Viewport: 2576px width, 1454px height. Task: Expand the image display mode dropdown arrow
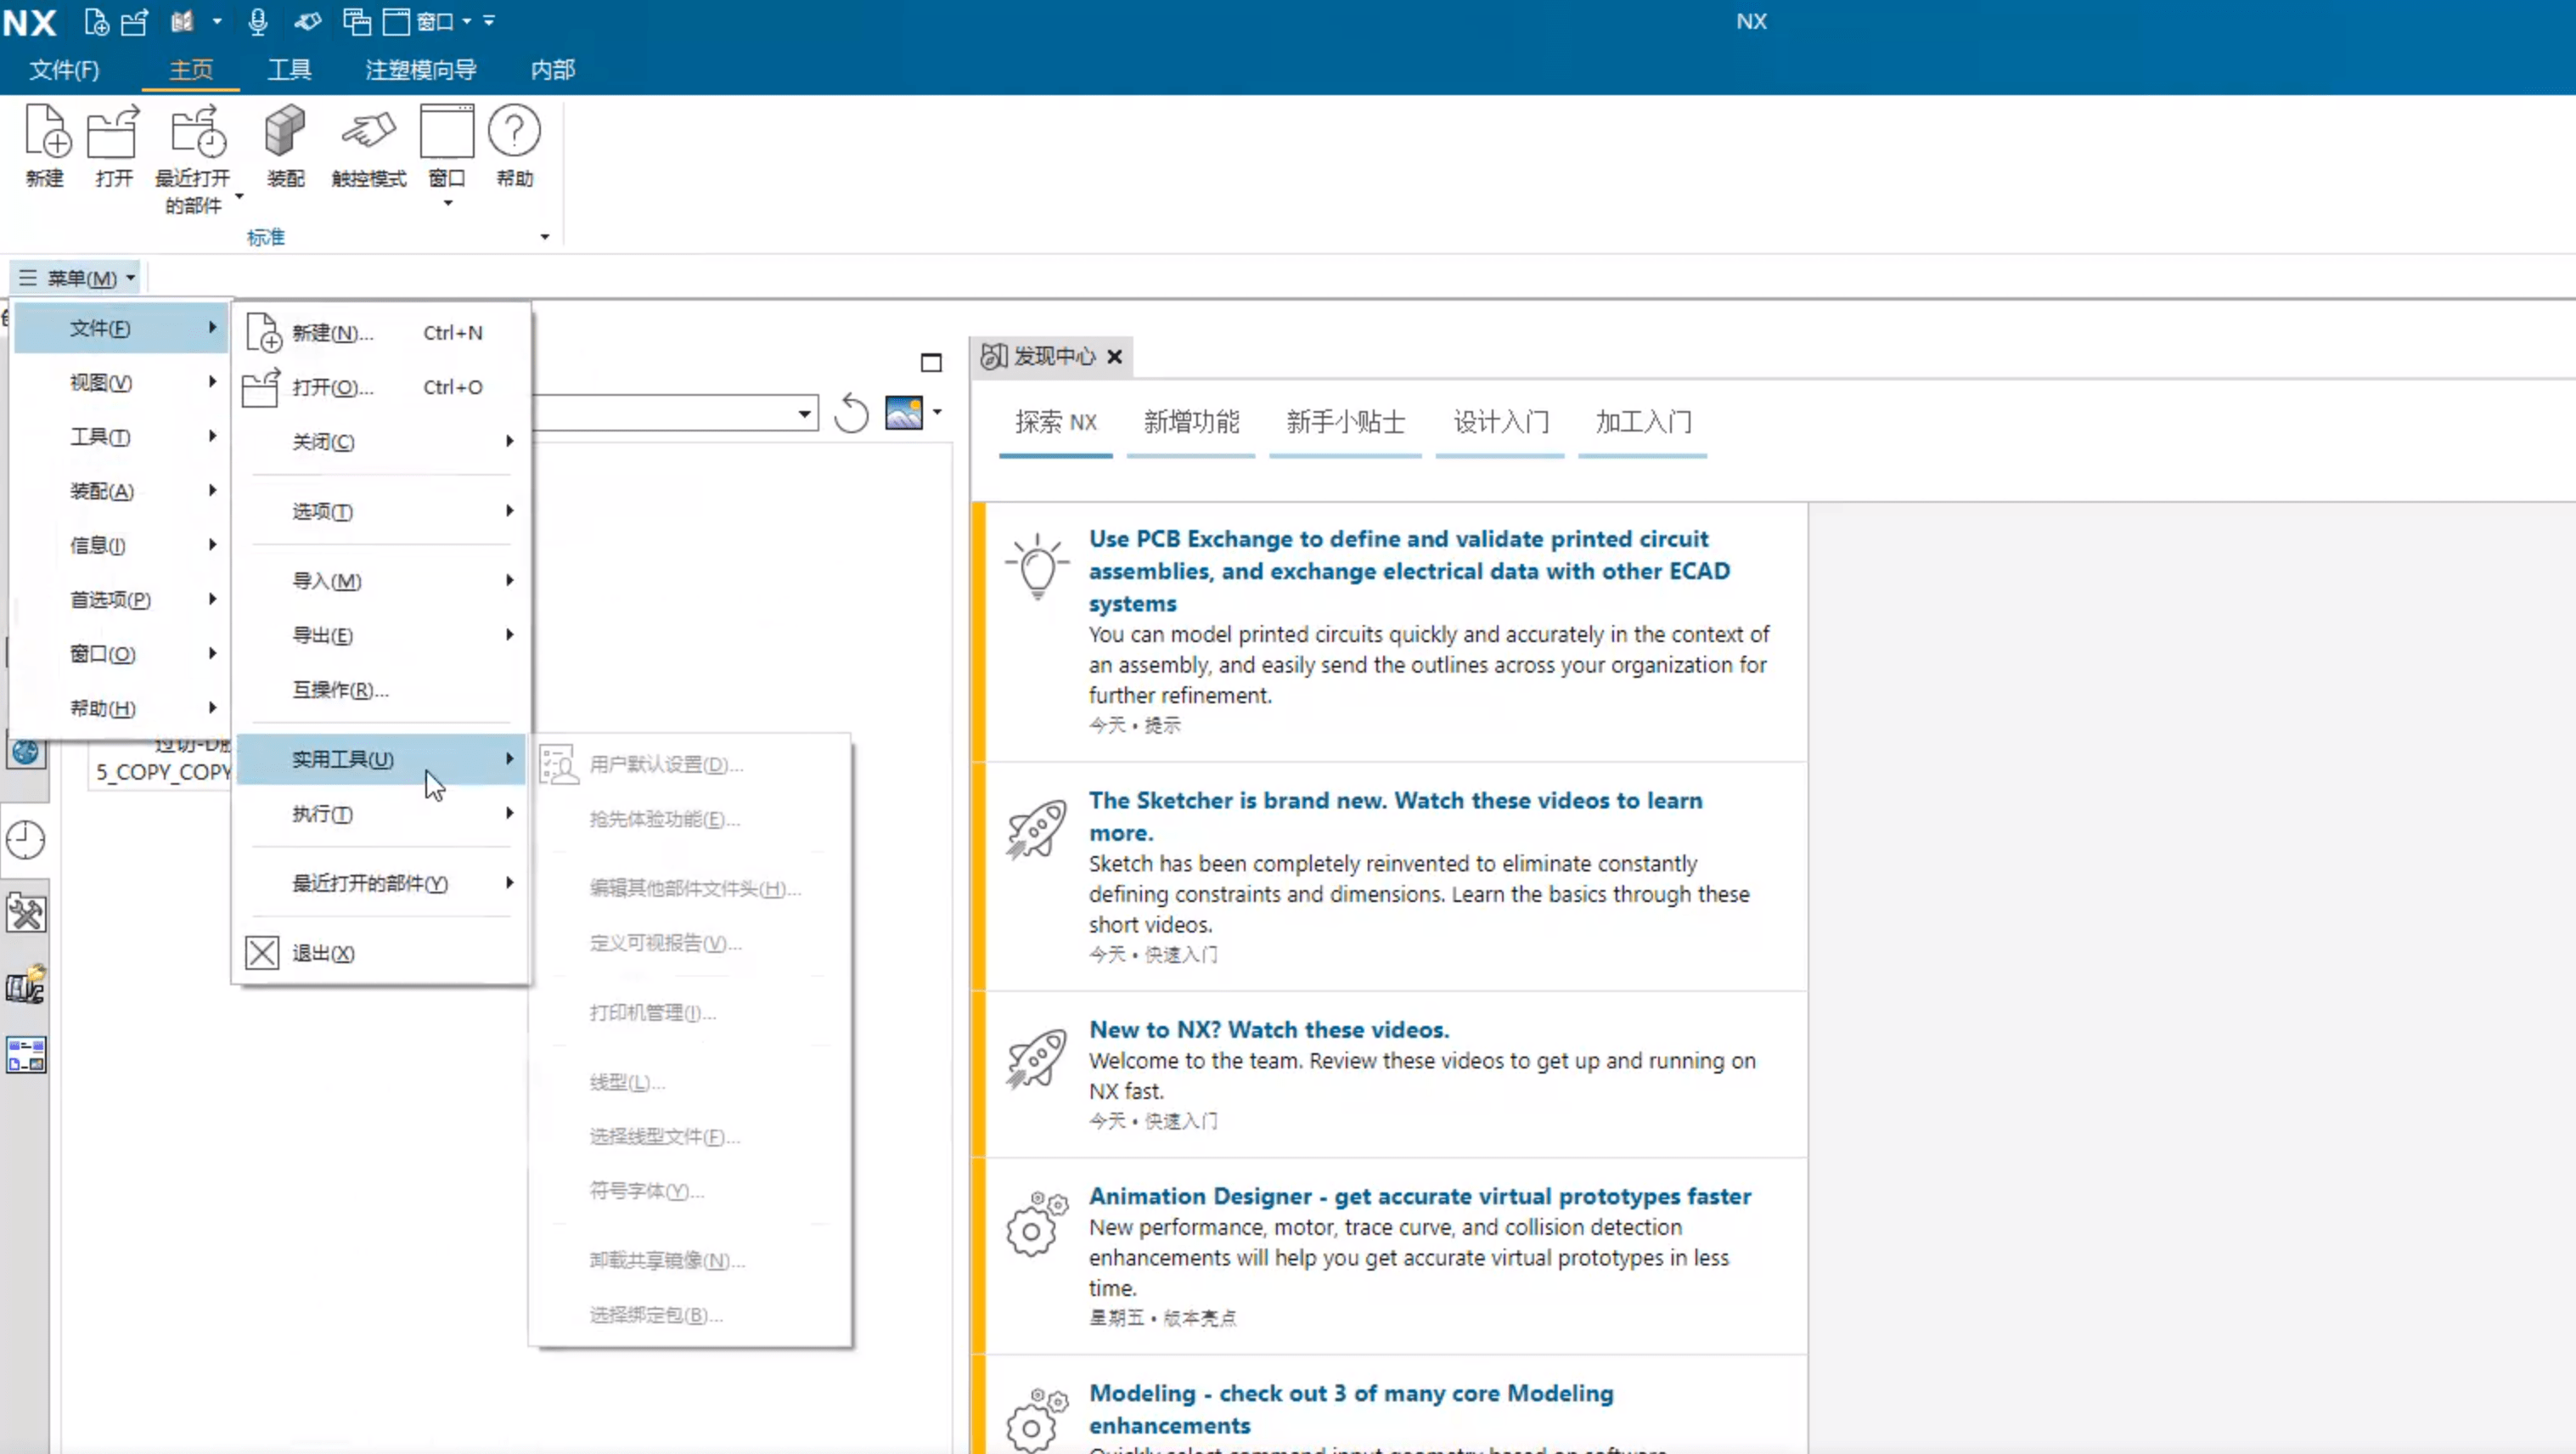tap(937, 412)
